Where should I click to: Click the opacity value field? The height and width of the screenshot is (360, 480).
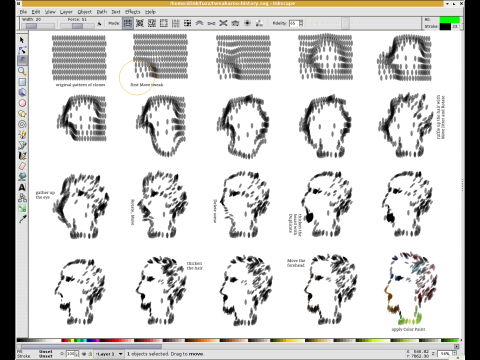(x=72, y=354)
